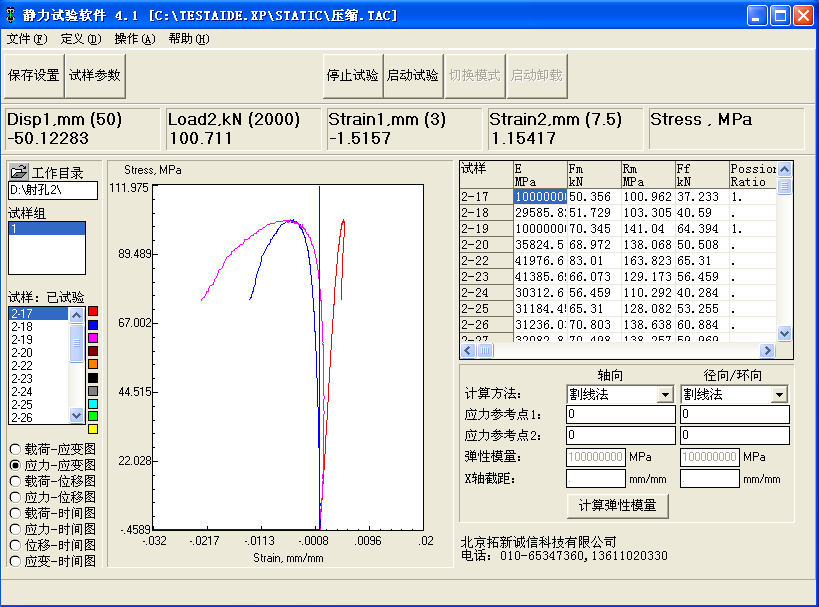Pick the gray color swatch
This screenshot has height=607, width=819.
[93, 391]
